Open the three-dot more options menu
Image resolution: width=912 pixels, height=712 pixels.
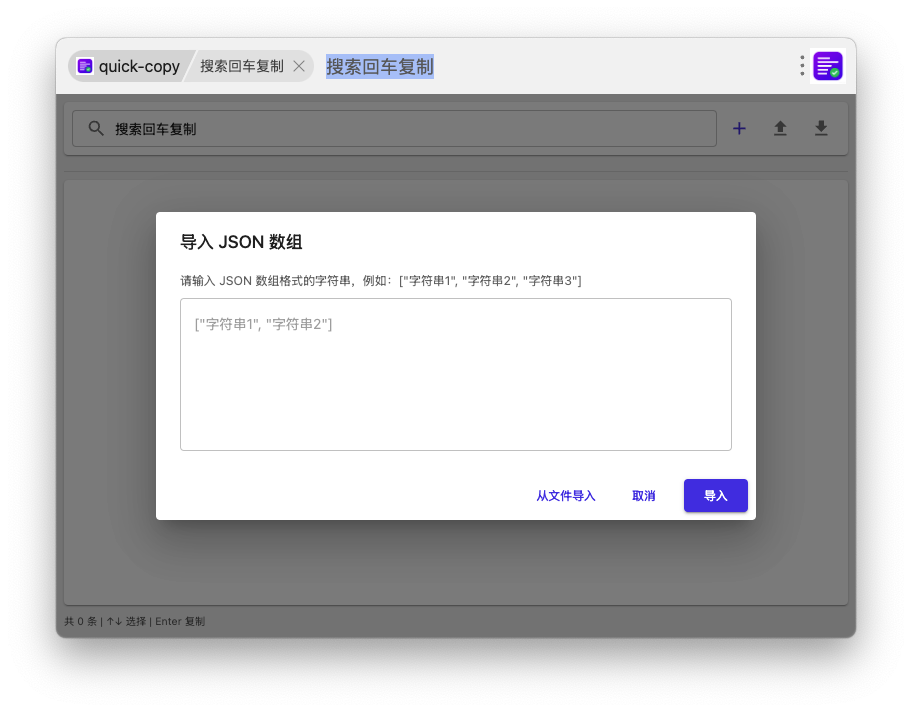pyautogui.click(x=802, y=66)
